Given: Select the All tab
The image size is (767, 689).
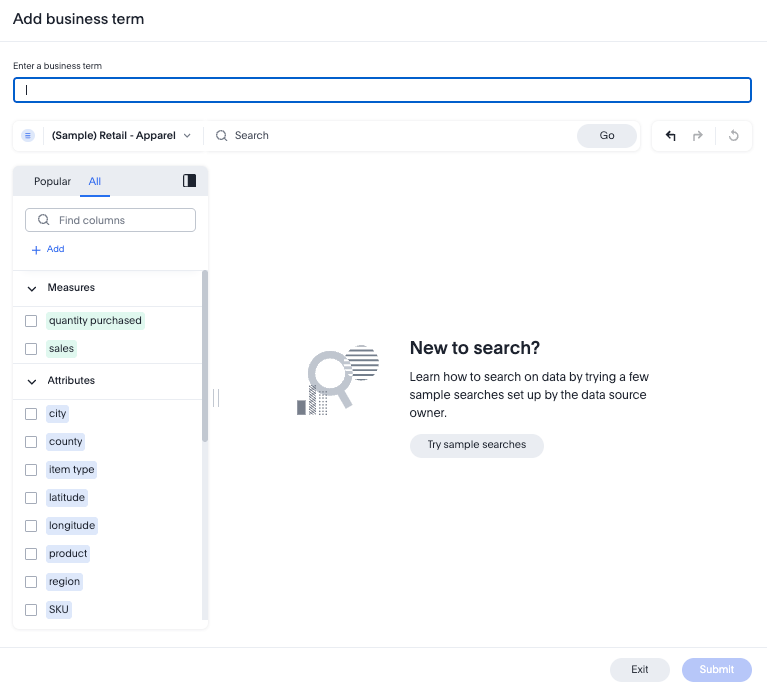Looking at the screenshot, I should pos(95,181).
